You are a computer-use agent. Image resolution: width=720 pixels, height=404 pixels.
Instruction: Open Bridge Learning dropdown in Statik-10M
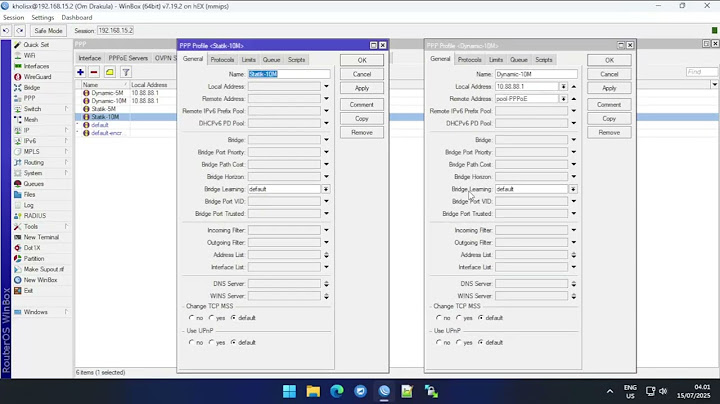[x=326, y=189]
